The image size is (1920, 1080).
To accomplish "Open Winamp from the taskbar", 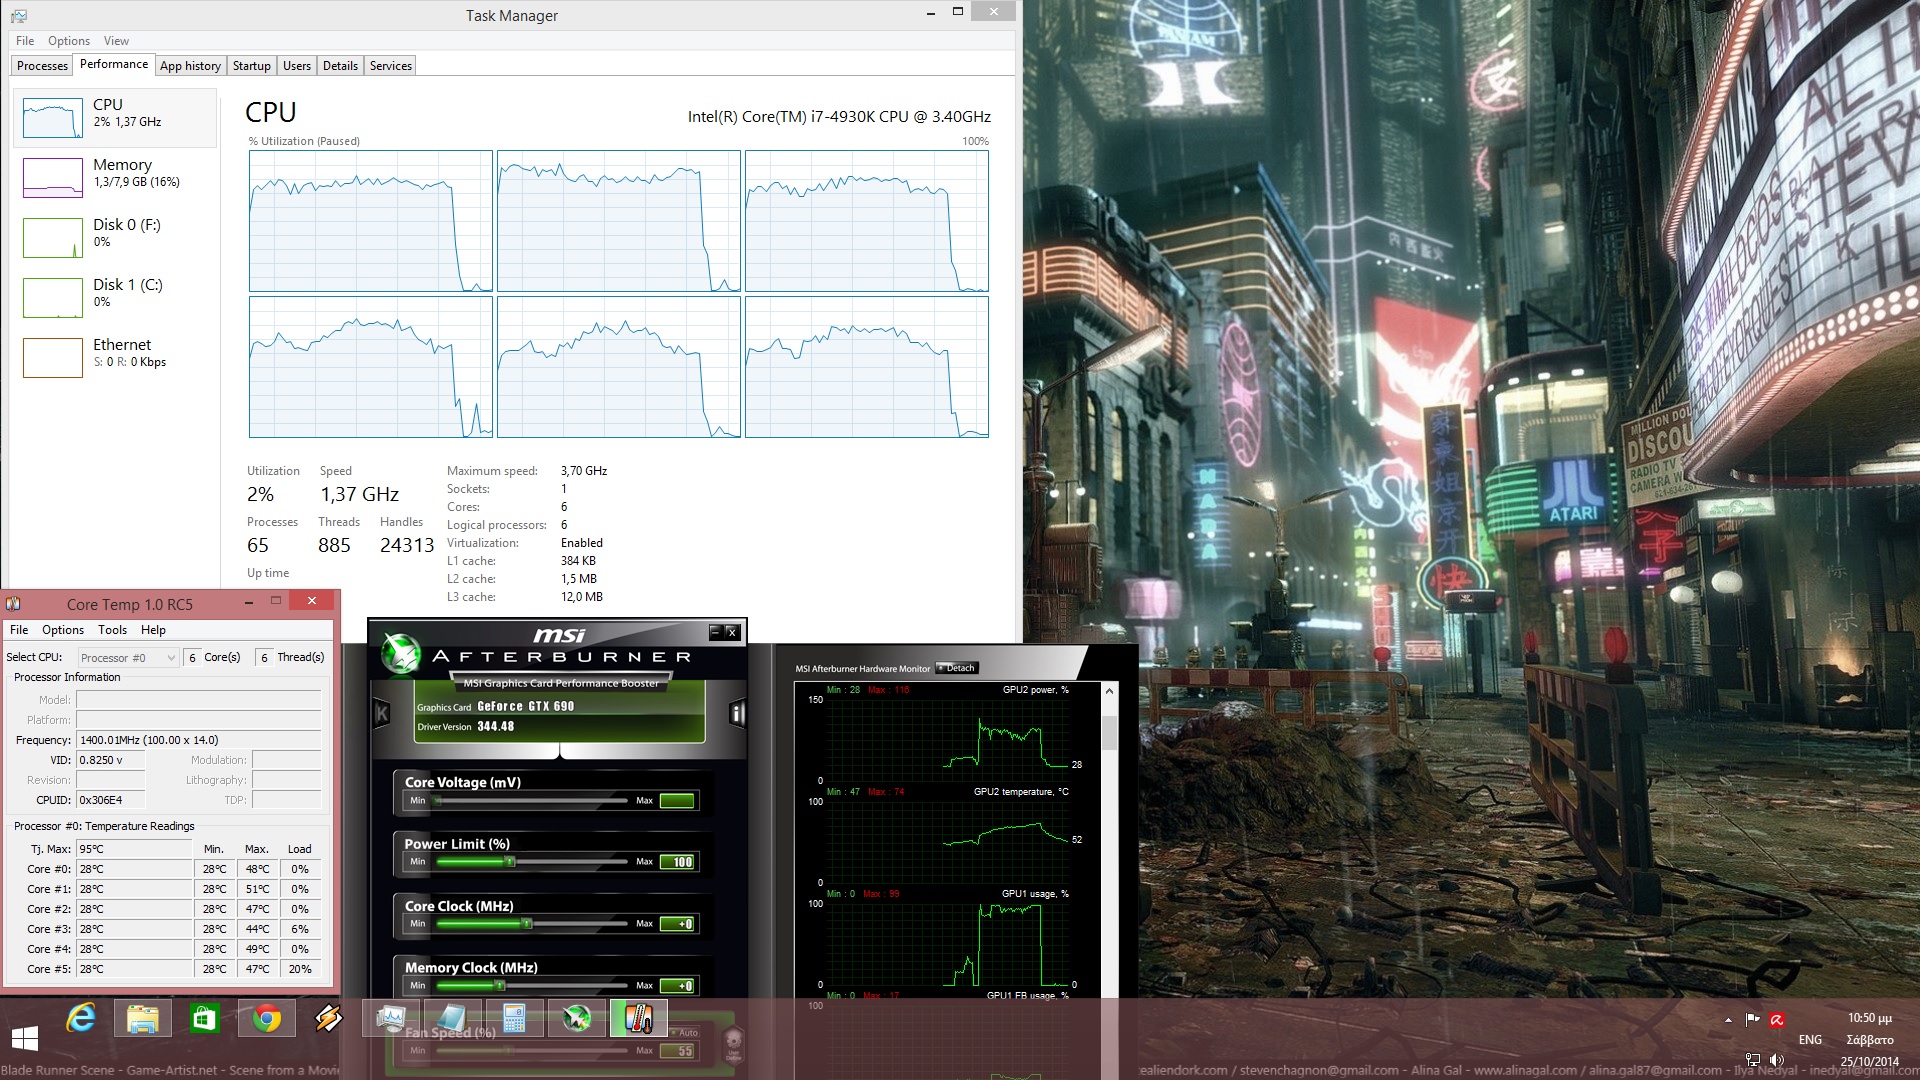I will 328,1019.
